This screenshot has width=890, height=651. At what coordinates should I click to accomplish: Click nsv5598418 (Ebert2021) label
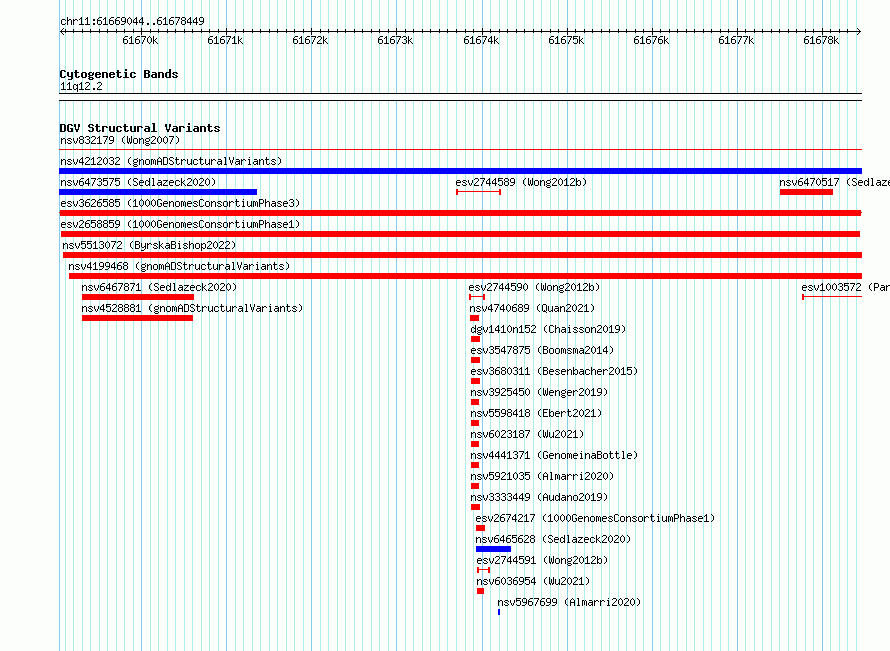[x=536, y=413]
